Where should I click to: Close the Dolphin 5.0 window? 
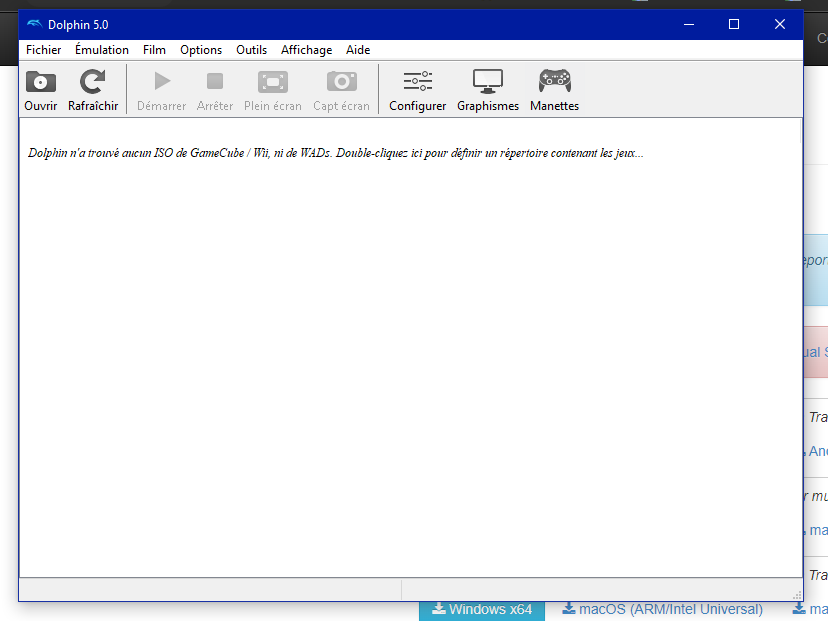point(779,24)
